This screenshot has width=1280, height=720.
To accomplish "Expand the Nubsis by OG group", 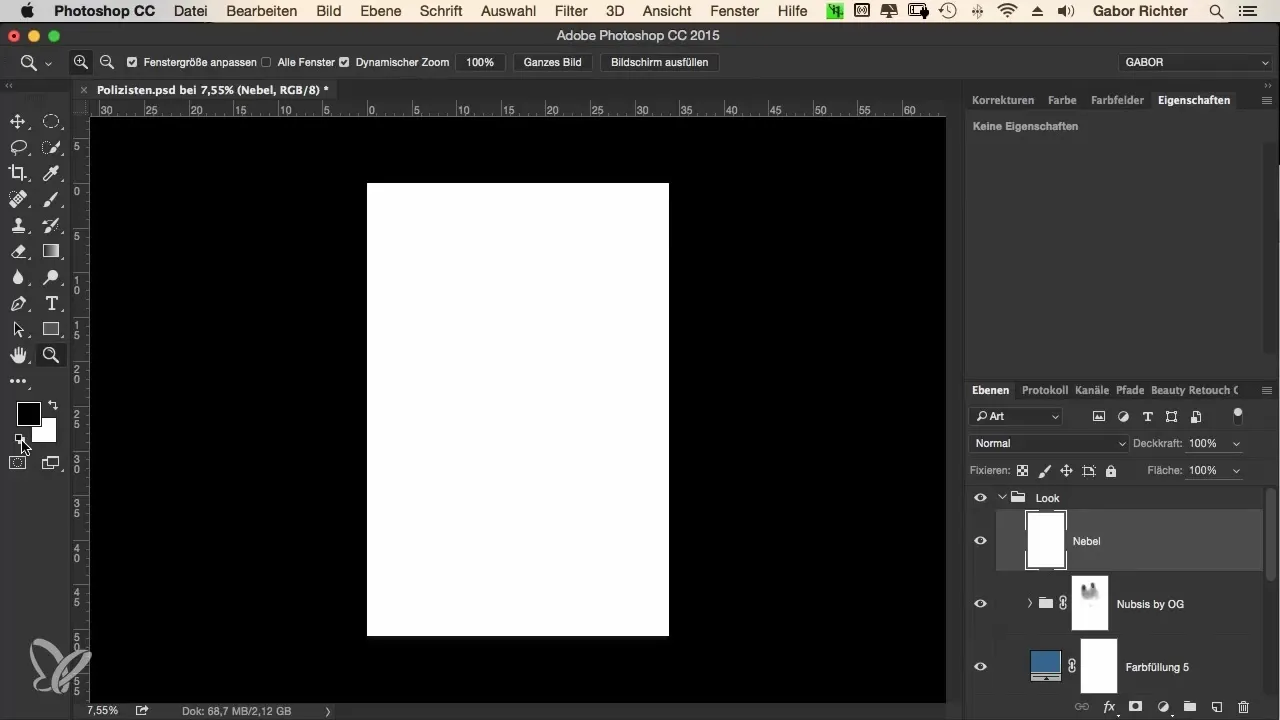I will pyautogui.click(x=1029, y=604).
